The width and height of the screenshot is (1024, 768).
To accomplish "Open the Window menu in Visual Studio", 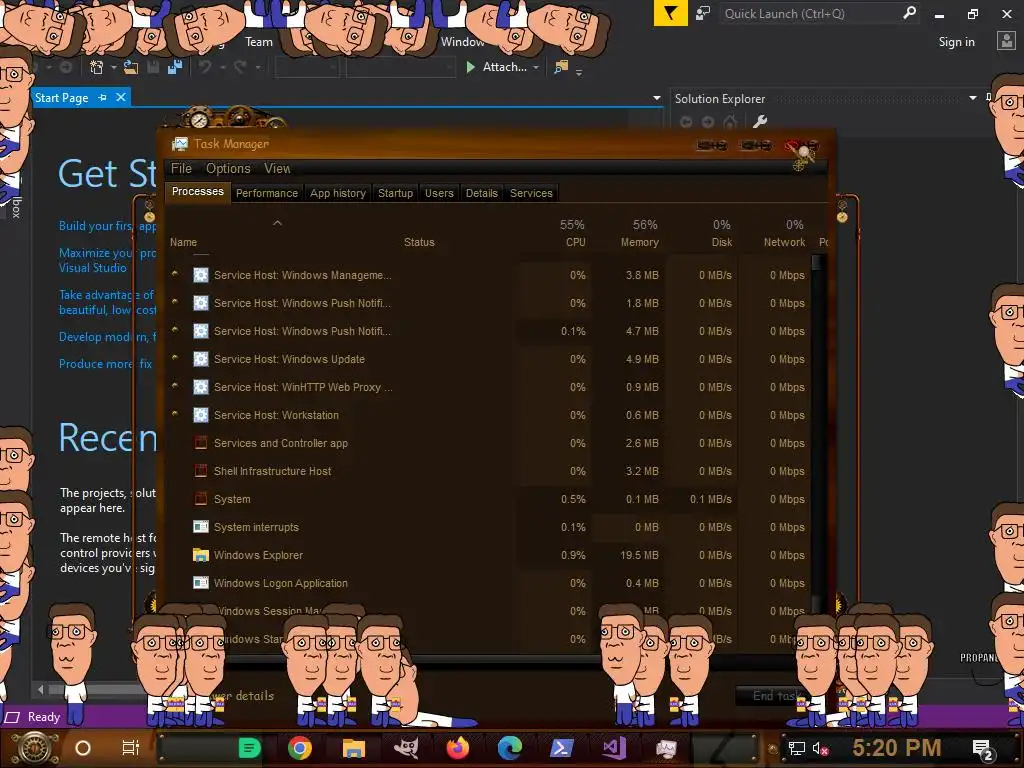I will click(462, 42).
